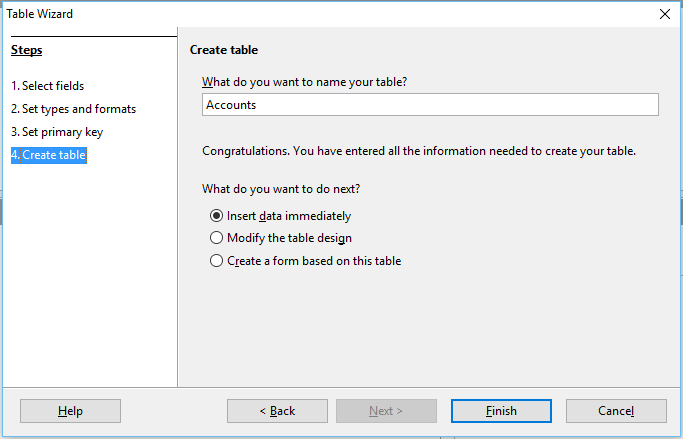Choose Modify the table design option
This screenshot has width=683, height=439.
click(x=216, y=238)
